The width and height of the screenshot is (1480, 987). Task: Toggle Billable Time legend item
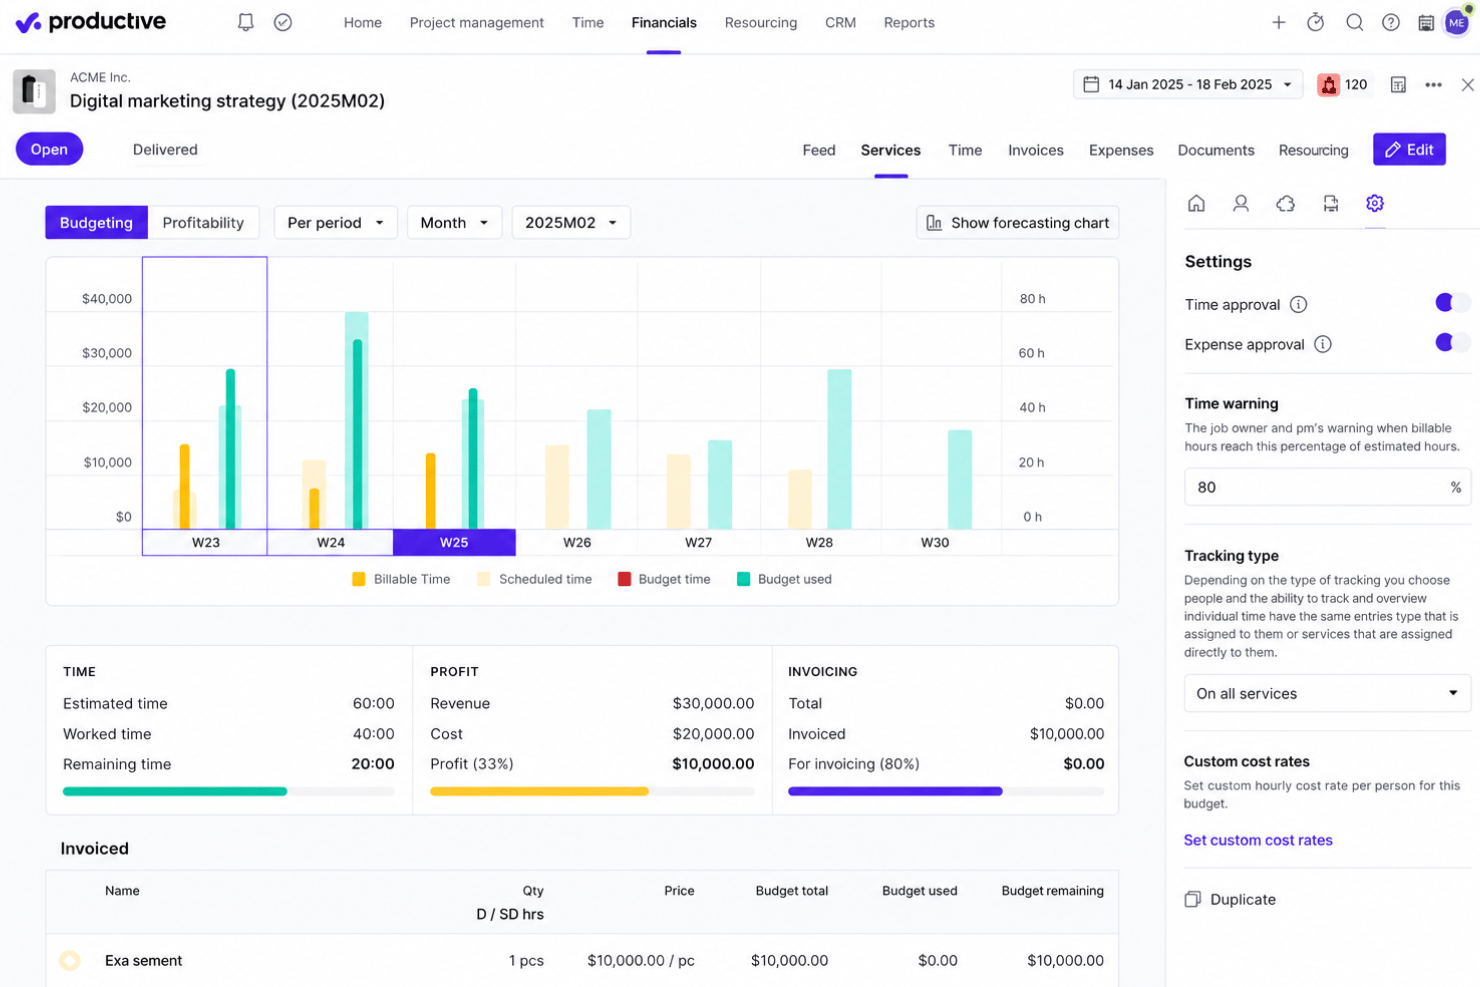click(x=401, y=579)
